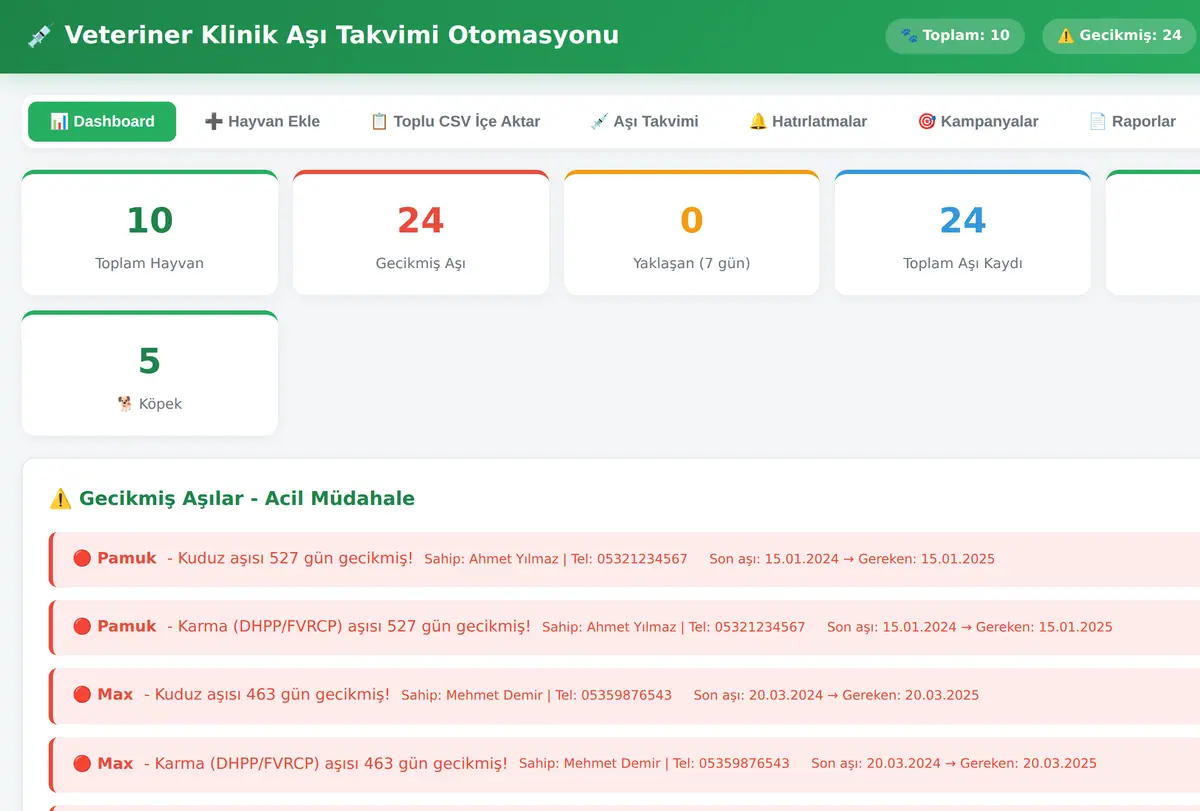Click the syringe icon in header title

(40, 36)
